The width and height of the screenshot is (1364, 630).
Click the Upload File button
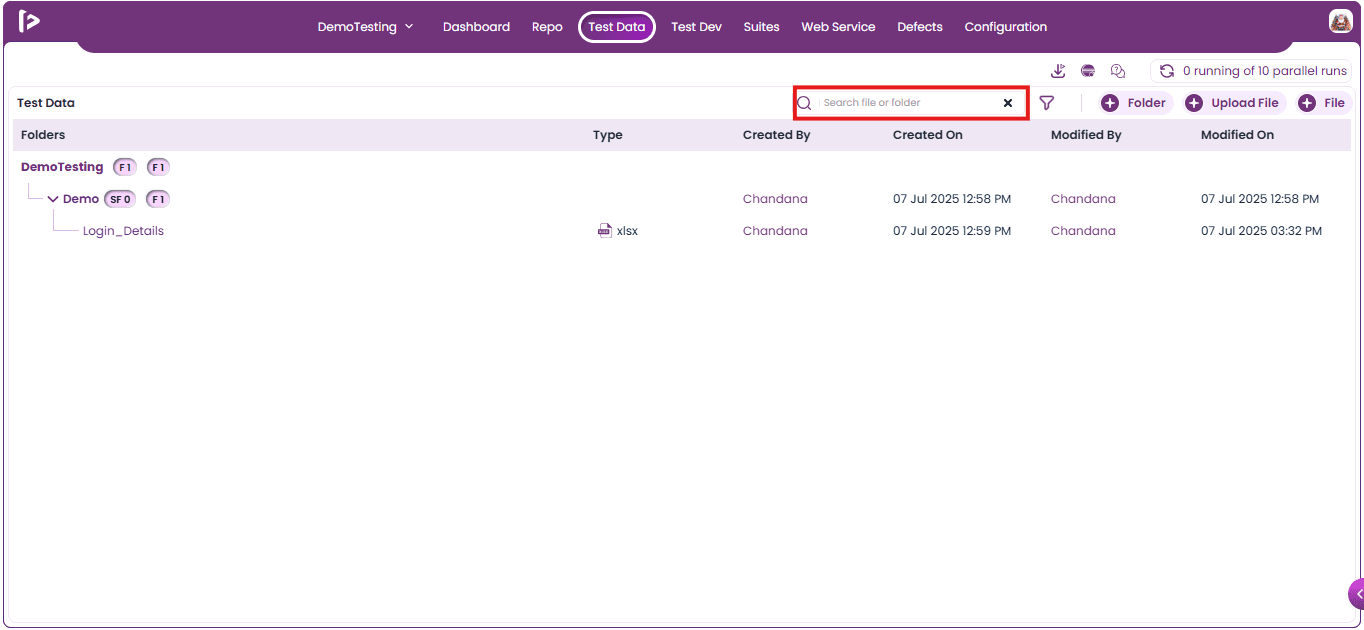pos(1234,103)
